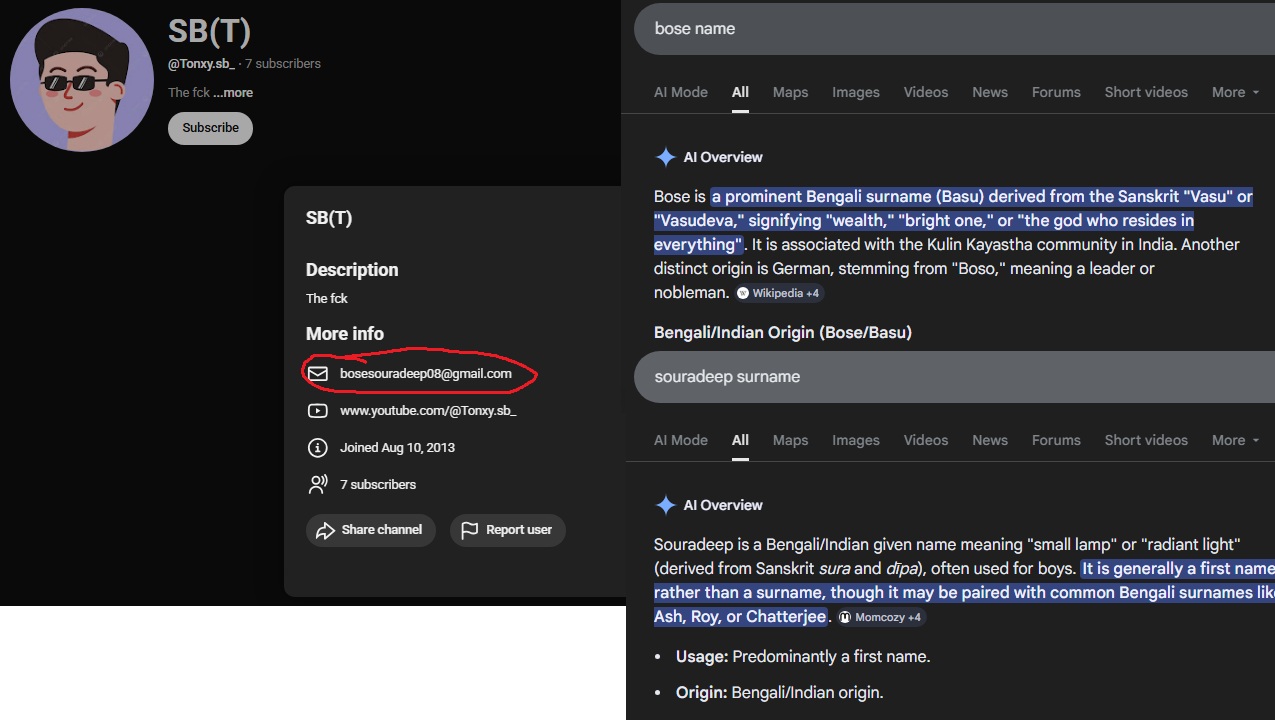This screenshot has width=1275, height=720.
Task: Open News tab in 'souradeep surname' search
Action: (x=990, y=440)
